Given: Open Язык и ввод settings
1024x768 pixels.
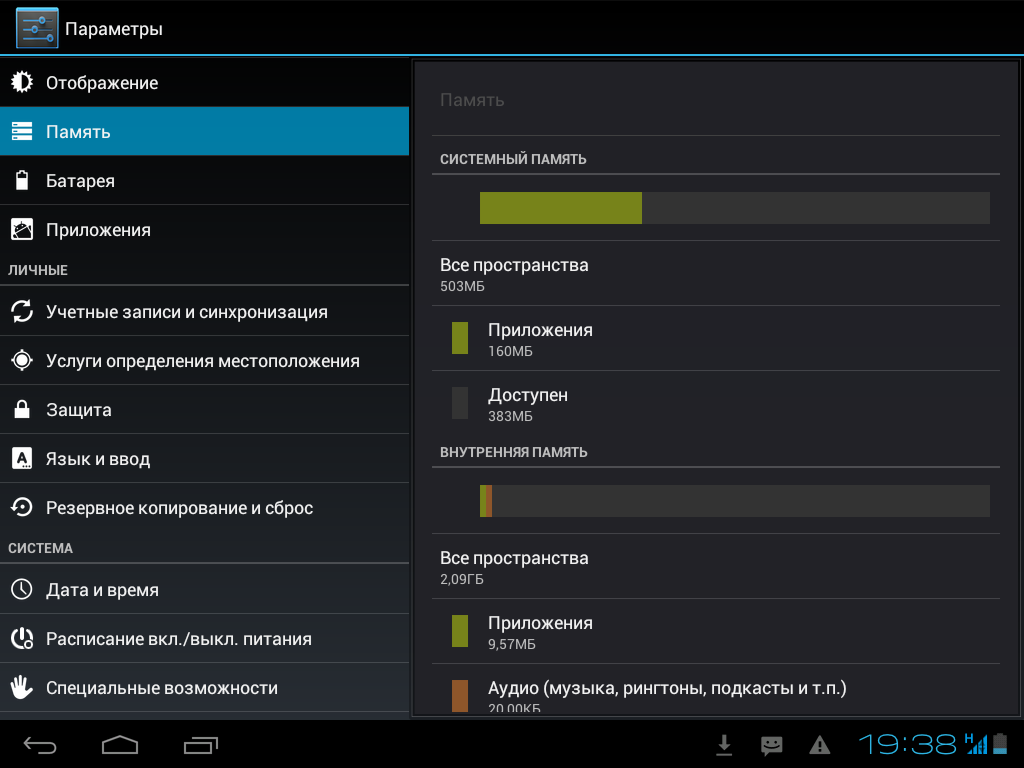Looking at the screenshot, I should (x=204, y=458).
